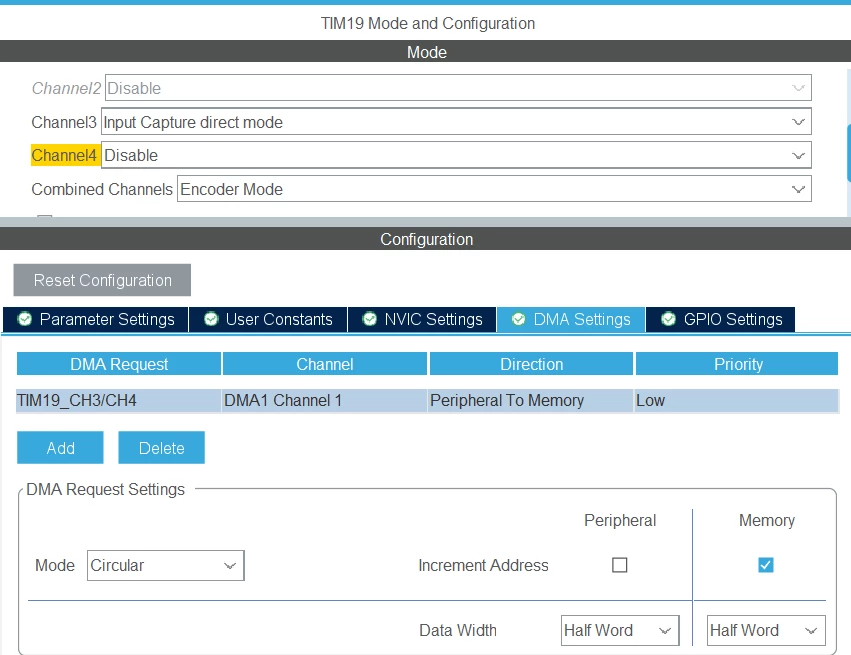851x655 pixels.
Task: Enable Peripheral increment address checkbox
Action: (x=619, y=565)
